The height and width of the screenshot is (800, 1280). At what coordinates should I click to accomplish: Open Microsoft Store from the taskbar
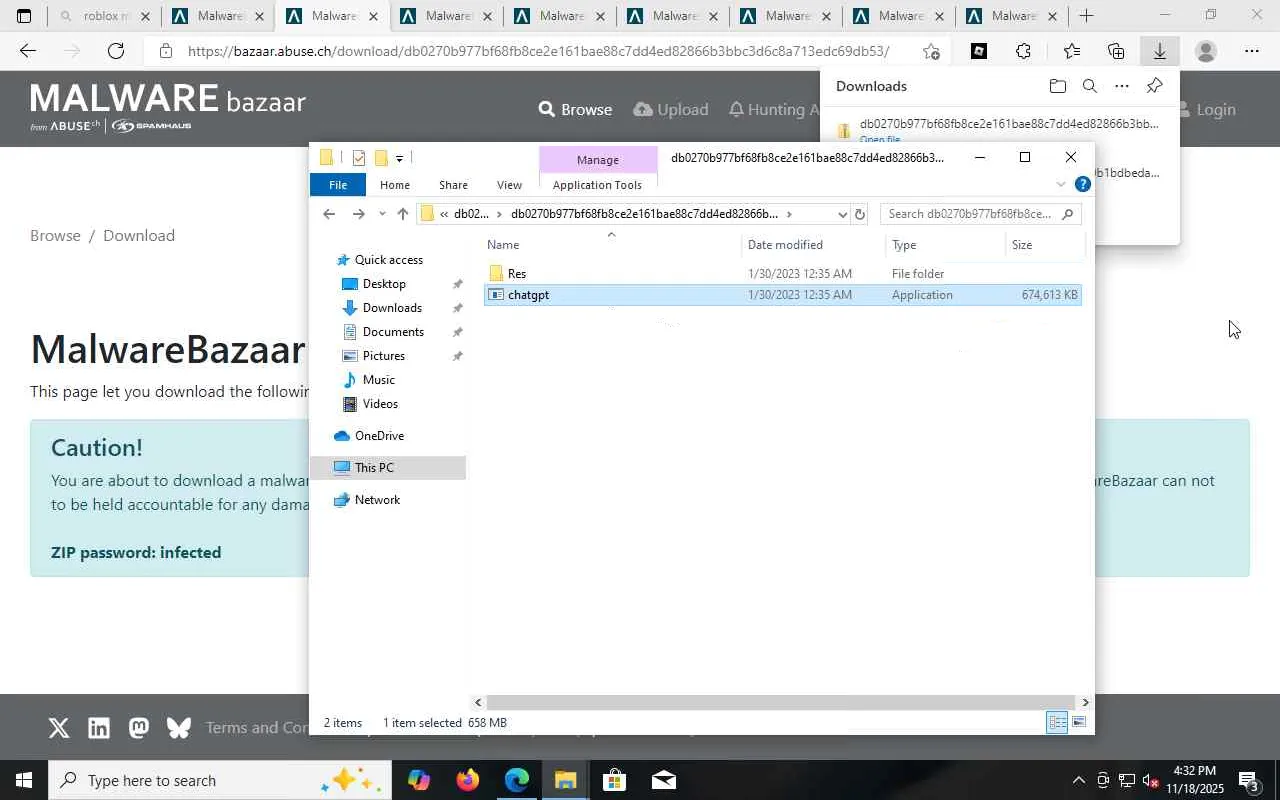614,780
